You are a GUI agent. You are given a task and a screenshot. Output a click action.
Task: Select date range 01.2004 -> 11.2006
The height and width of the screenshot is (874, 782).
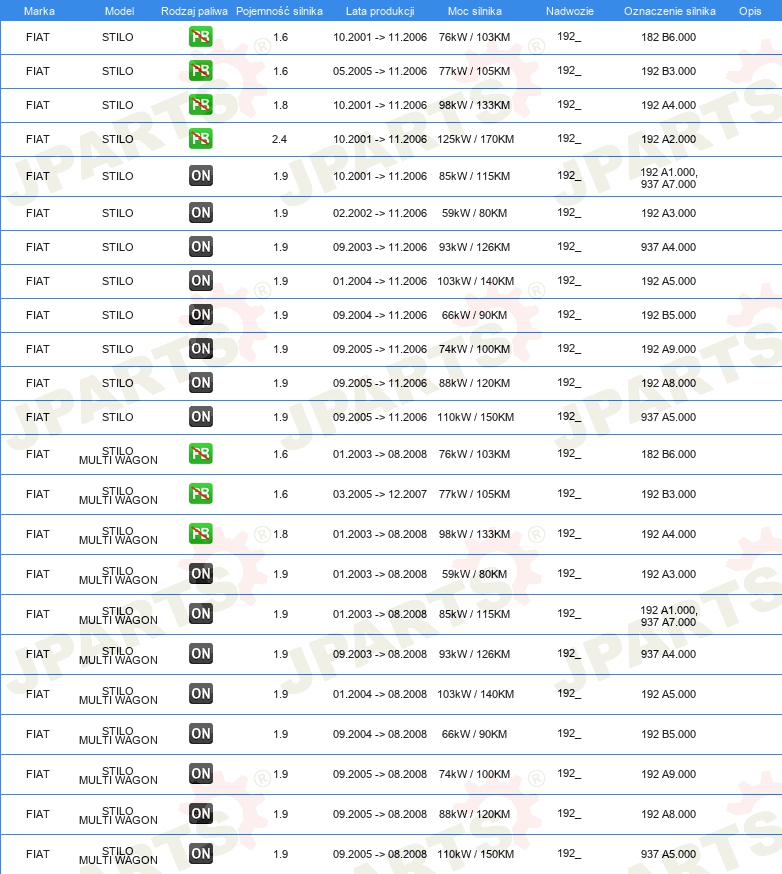(380, 281)
